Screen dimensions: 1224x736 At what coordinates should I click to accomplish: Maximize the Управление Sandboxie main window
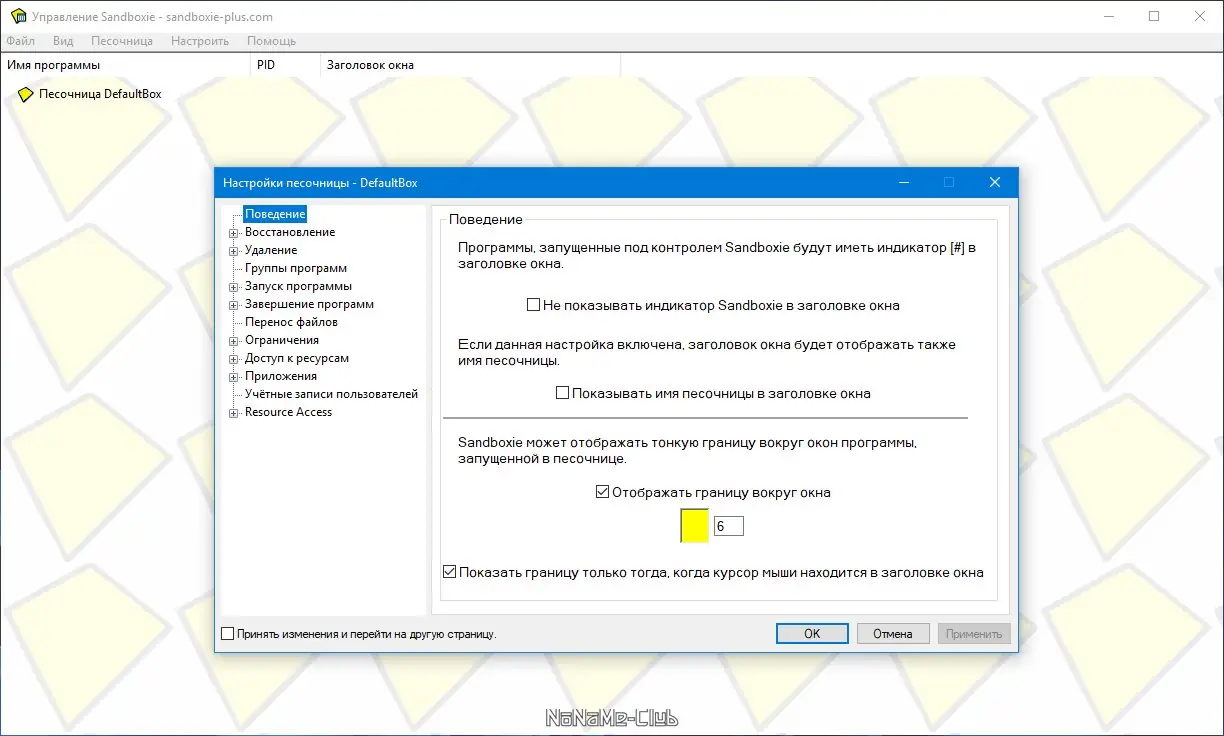tap(1154, 16)
